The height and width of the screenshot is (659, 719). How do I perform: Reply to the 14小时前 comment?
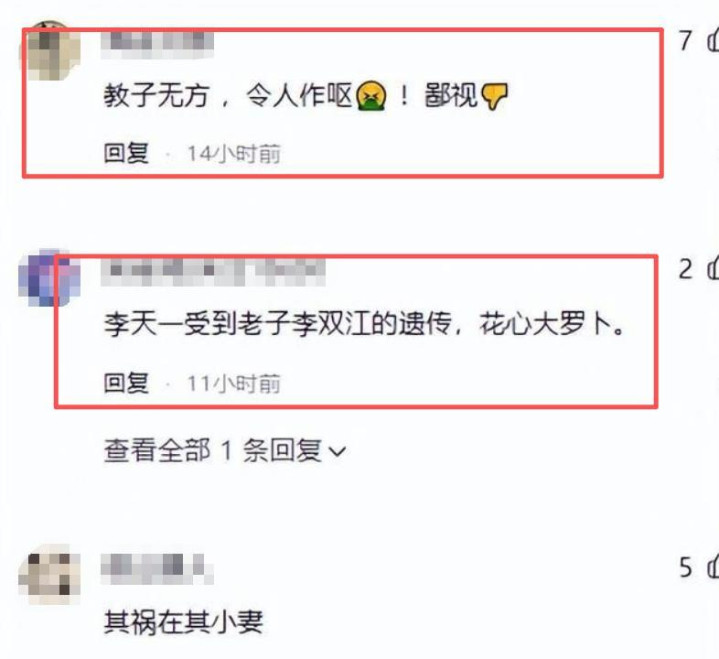[x=126, y=153]
